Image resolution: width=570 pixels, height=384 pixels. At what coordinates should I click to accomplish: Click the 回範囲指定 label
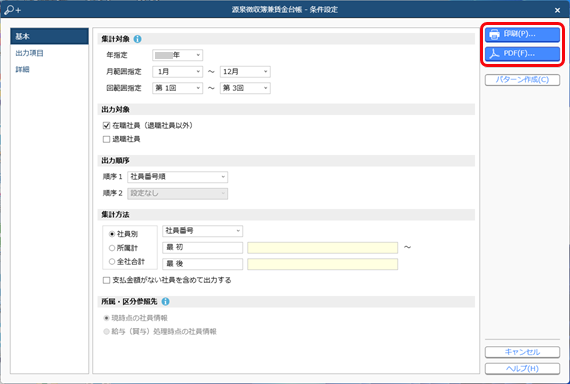[124, 88]
